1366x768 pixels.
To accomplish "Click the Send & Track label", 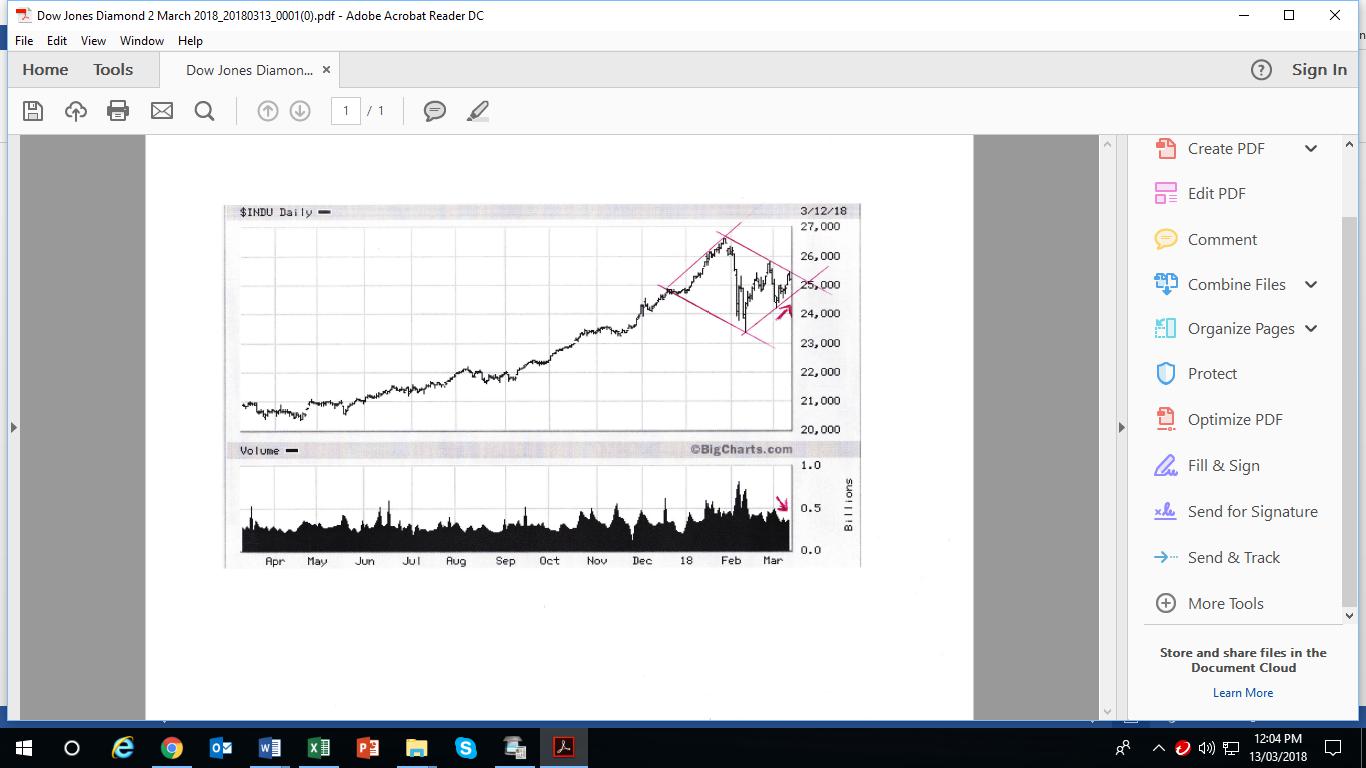I will (x=1234, y=557).
